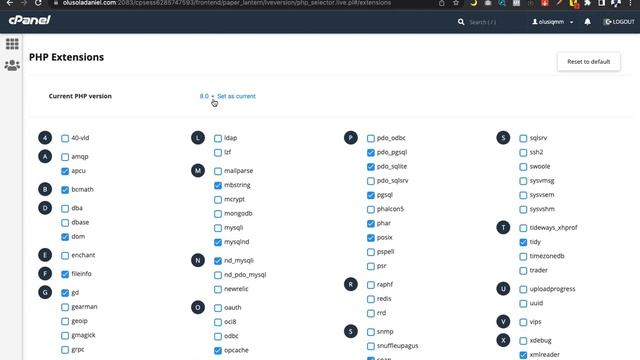Screen dimensions: 640x360
Task: Uncheck the tidy extension
Action: click(x=523, y=242)
